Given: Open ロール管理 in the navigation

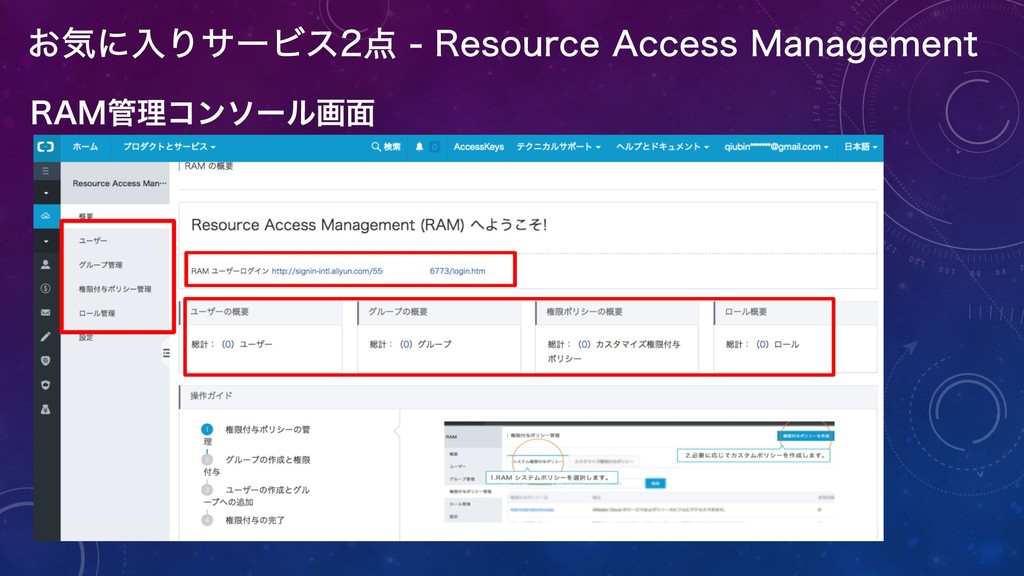Looking at the screenshot, I should point(97,313).
